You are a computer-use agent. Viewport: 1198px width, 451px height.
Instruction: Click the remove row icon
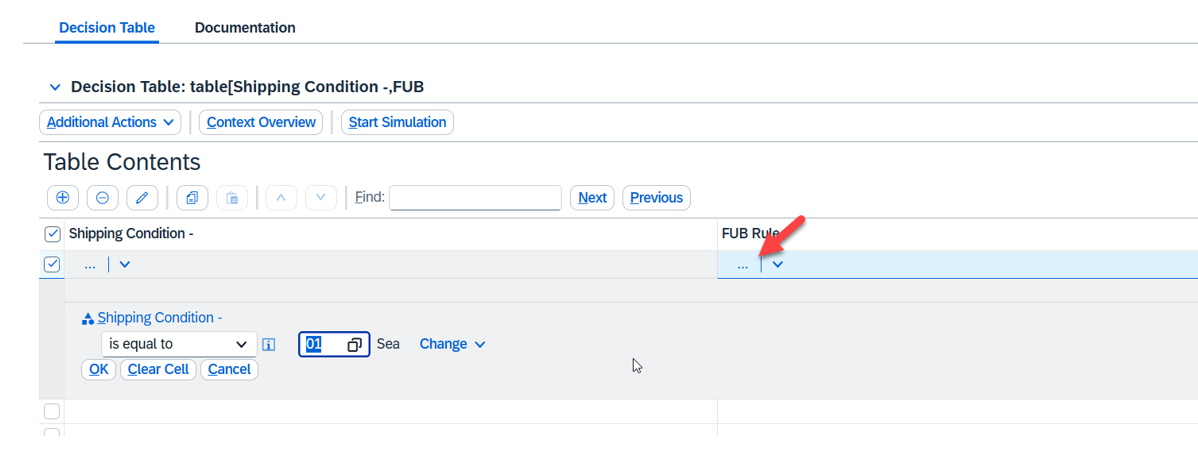click(x=102, y=198)
